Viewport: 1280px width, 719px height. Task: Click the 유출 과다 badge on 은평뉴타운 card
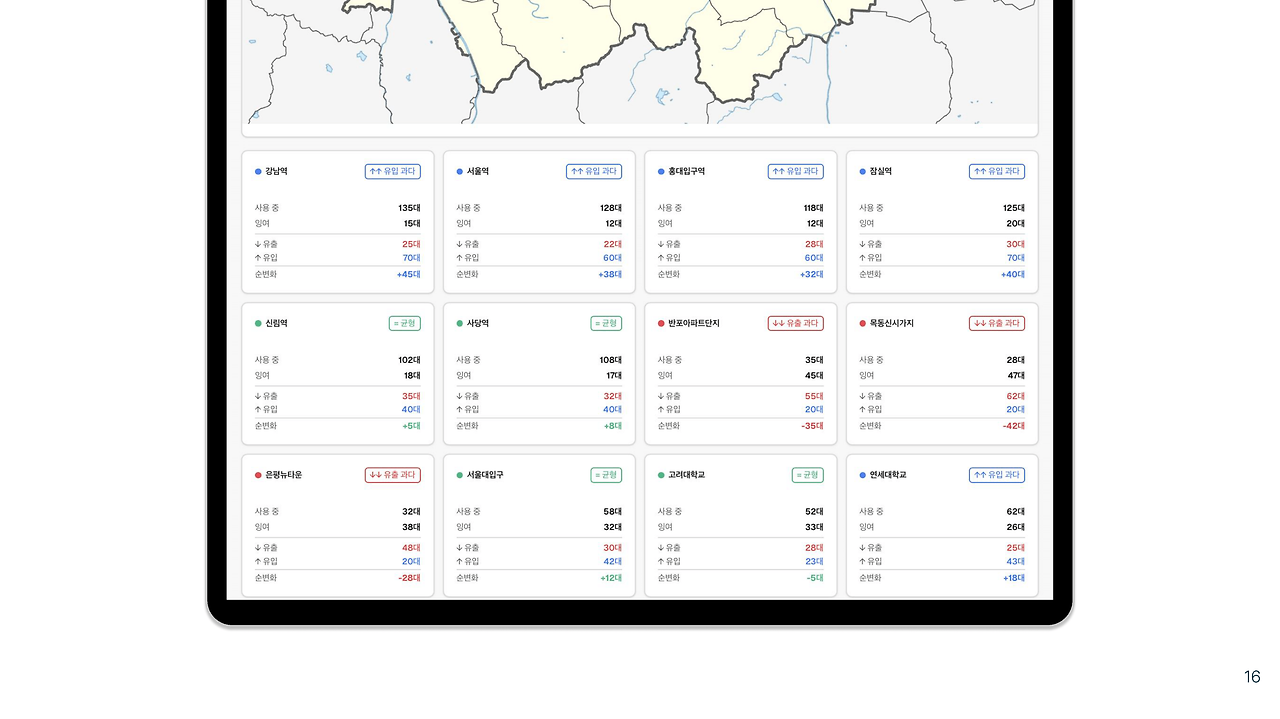click(393, 475)
